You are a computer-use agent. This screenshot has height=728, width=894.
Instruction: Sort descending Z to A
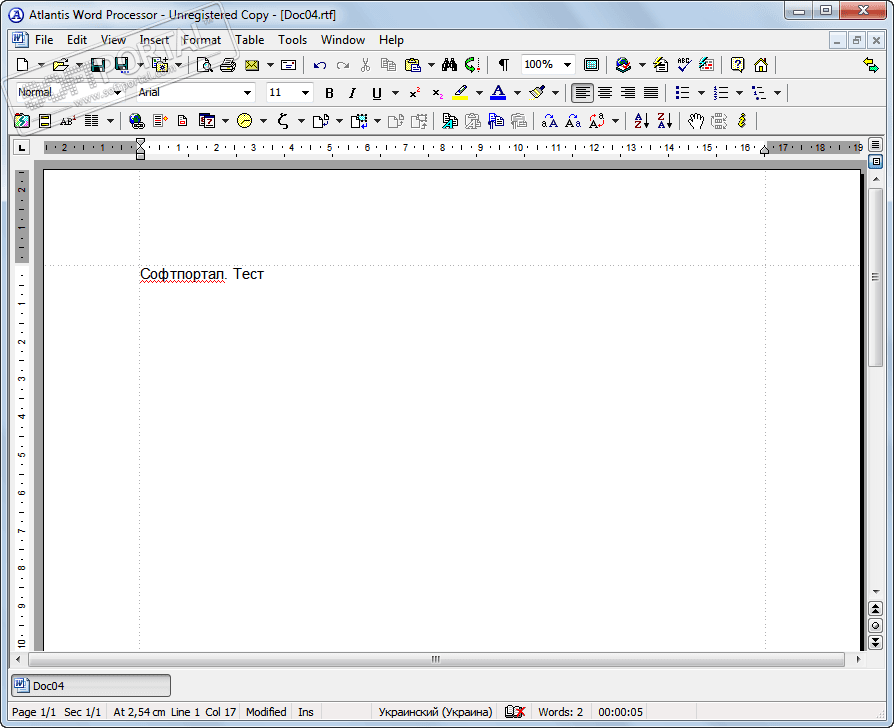[x=665, y=121]
